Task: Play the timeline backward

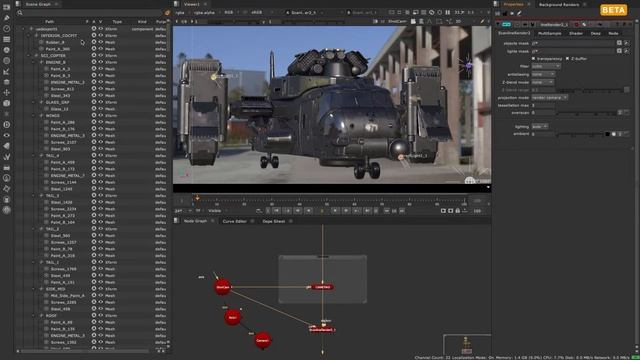Action: click(309, 211)
